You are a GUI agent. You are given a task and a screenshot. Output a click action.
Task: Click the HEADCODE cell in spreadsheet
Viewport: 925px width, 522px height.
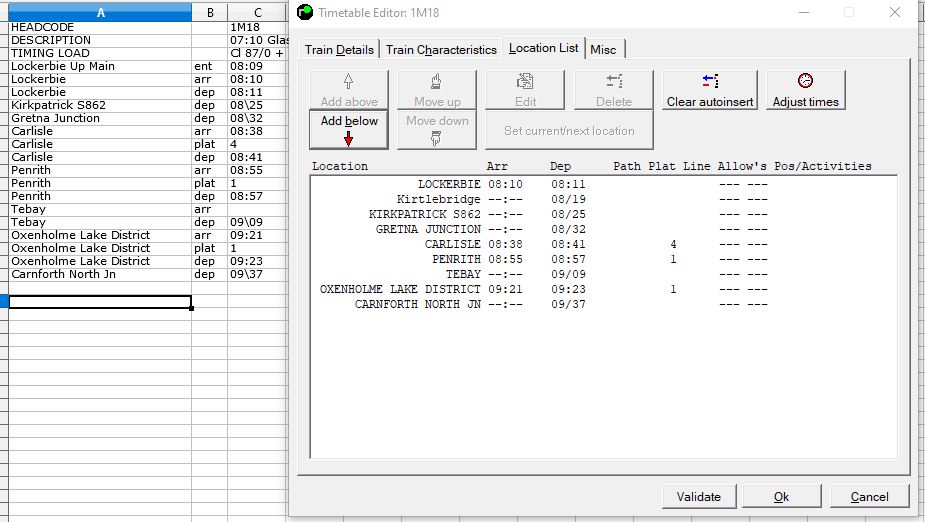(x=100, y=27)
